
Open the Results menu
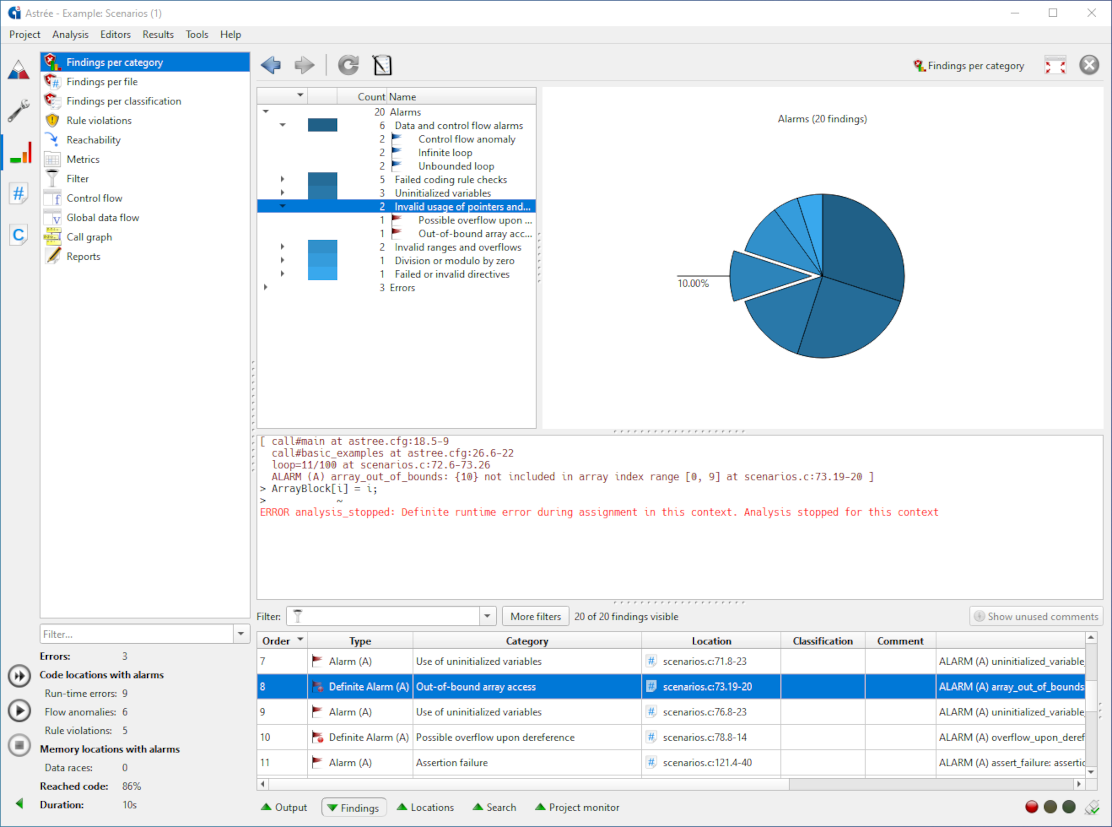(x=157, y=34)
